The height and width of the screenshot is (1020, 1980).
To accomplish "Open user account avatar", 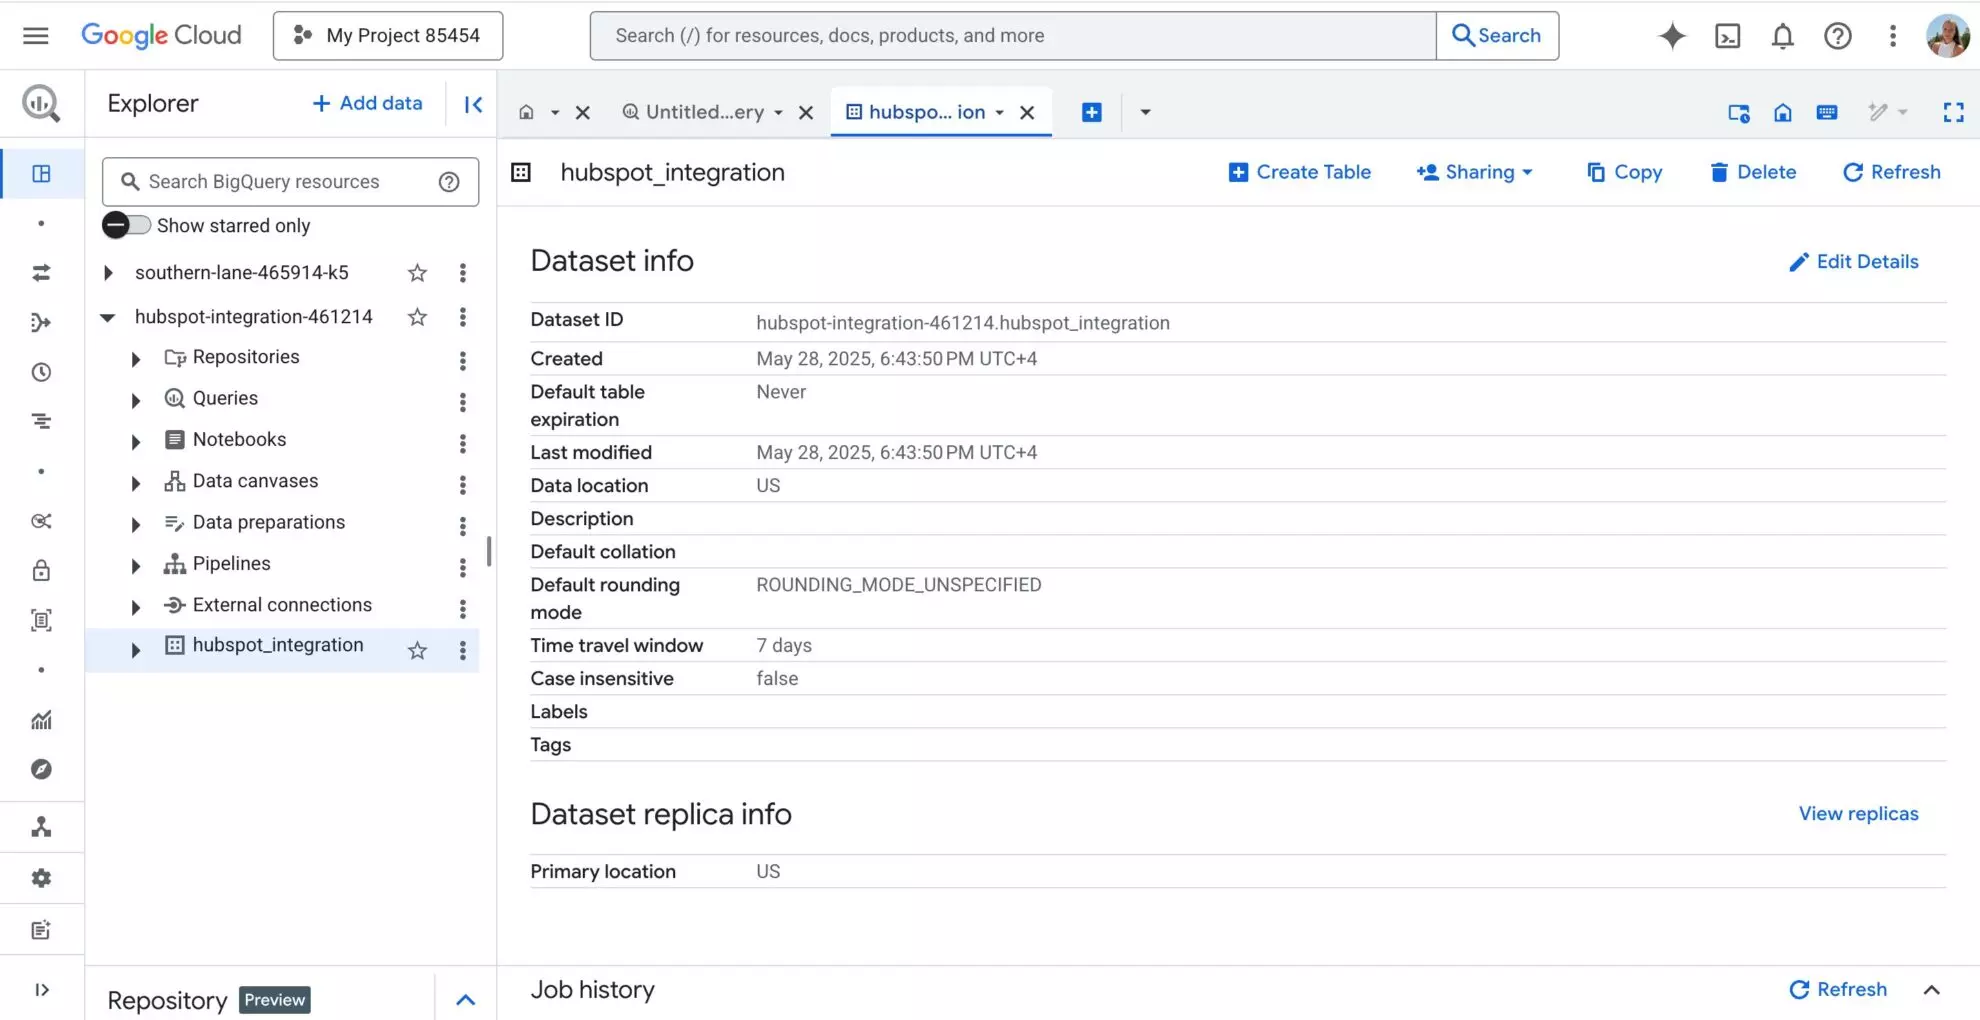I will pyautogui.click(x=1947, y=36).
